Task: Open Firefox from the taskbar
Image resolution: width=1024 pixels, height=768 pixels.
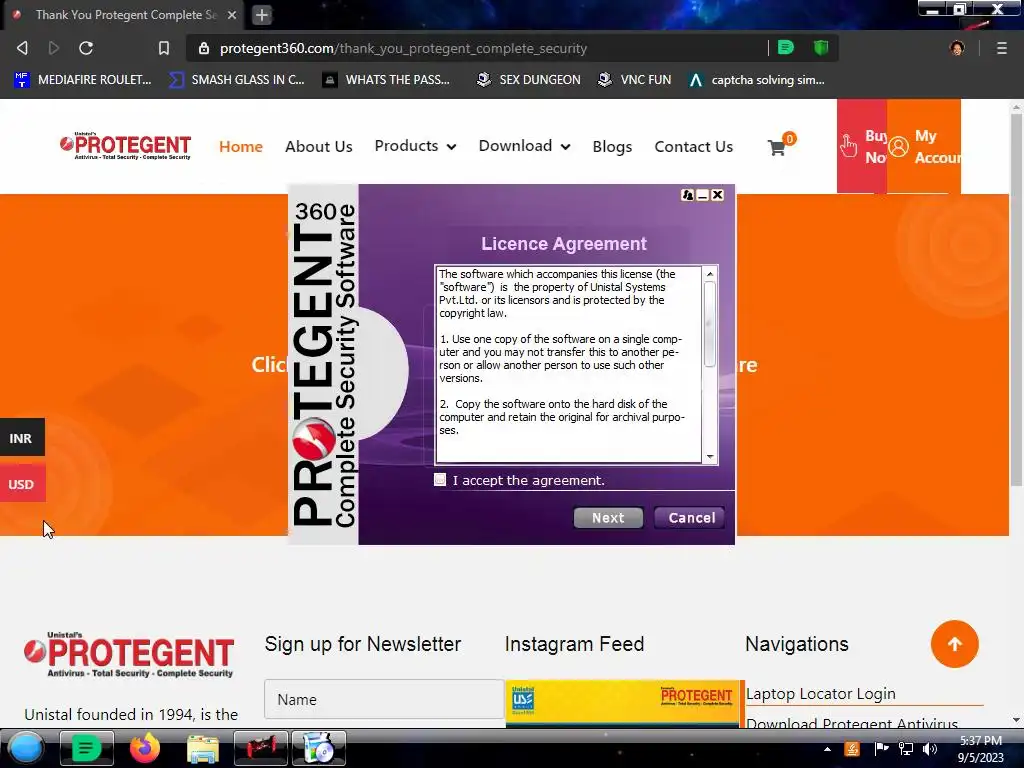Action: pyautogui.click(x=145, y=748)
